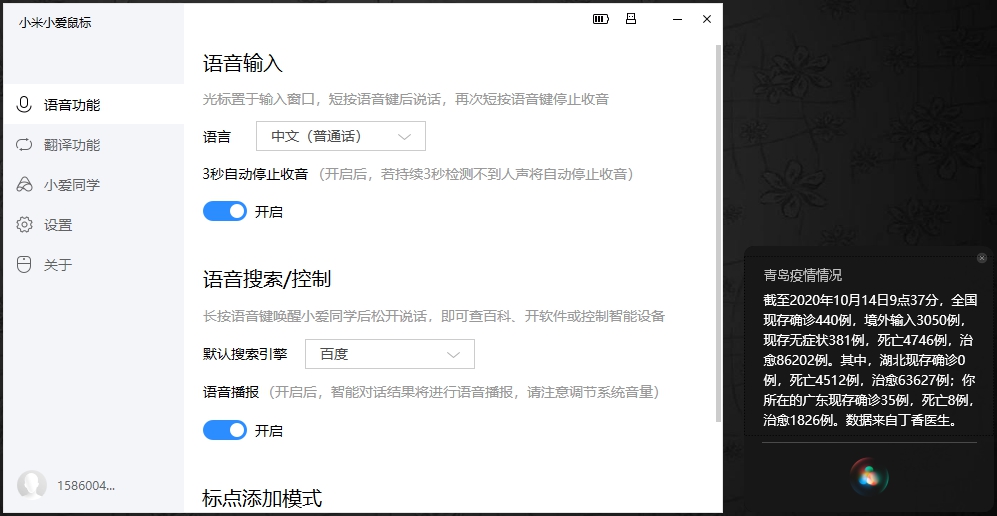The image size is (997, 516).
Task: Click the 3秒自动停止收音 label text
Action: 255,174
